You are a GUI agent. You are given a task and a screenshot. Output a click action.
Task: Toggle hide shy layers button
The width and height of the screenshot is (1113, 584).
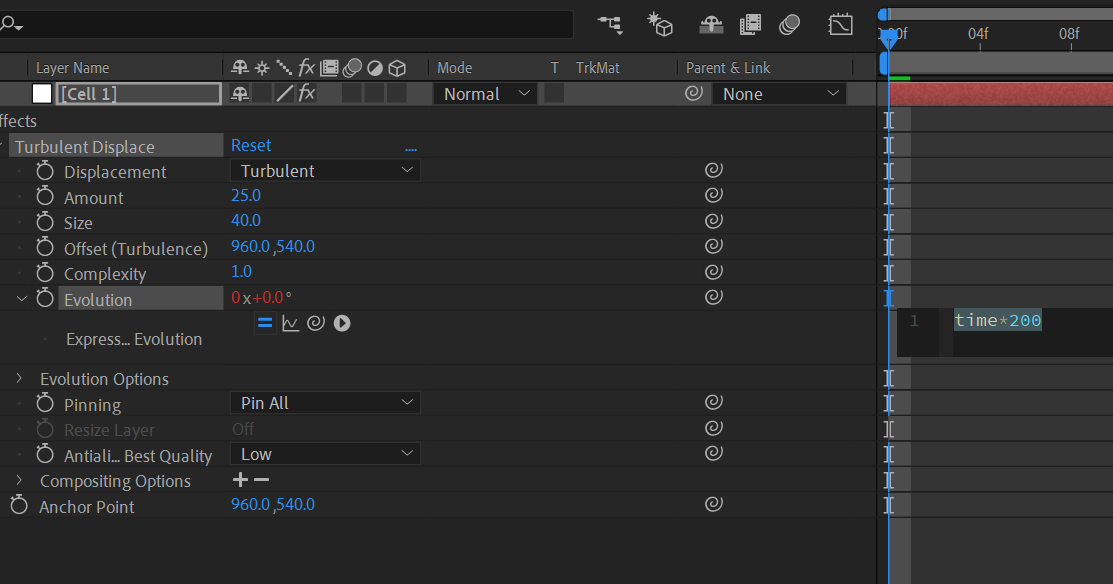(x=711, y=24)
